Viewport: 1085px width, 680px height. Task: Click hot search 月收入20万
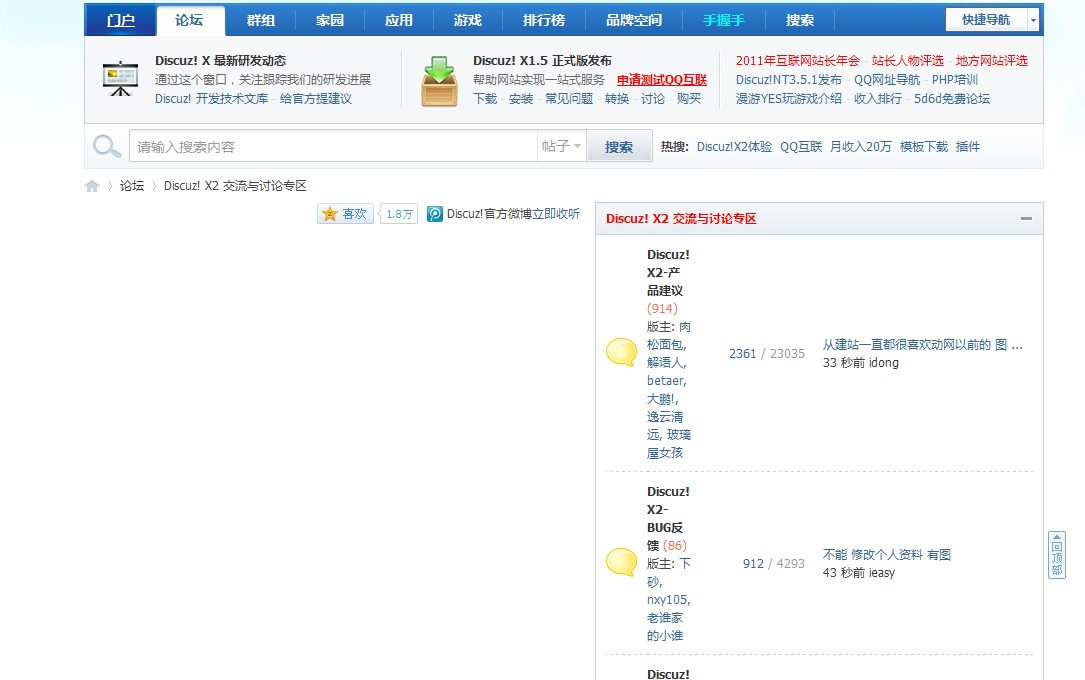coord(860,147)
